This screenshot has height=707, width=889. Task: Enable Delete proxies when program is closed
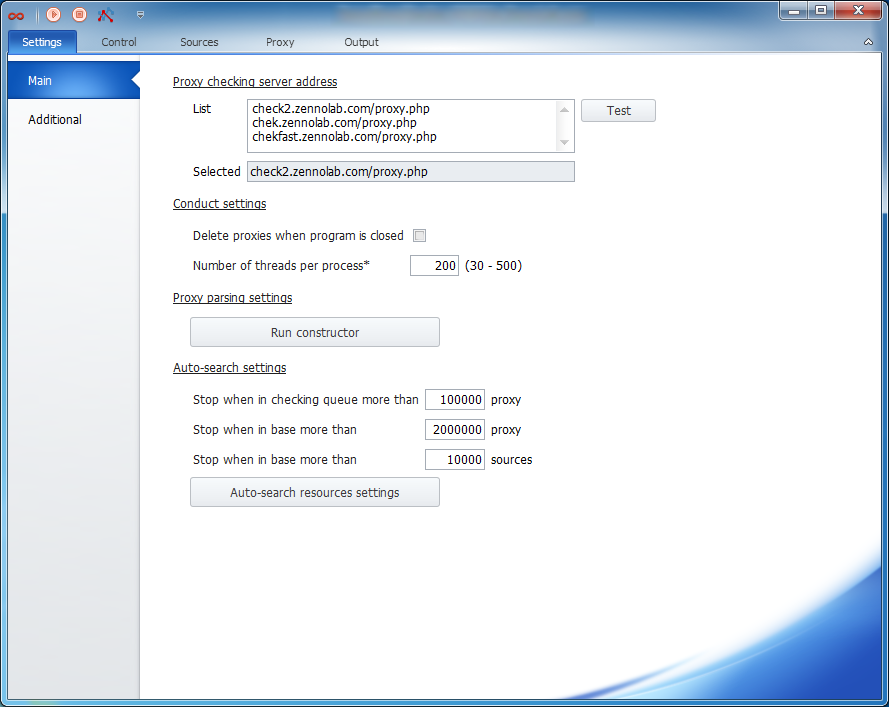point(420,235)
